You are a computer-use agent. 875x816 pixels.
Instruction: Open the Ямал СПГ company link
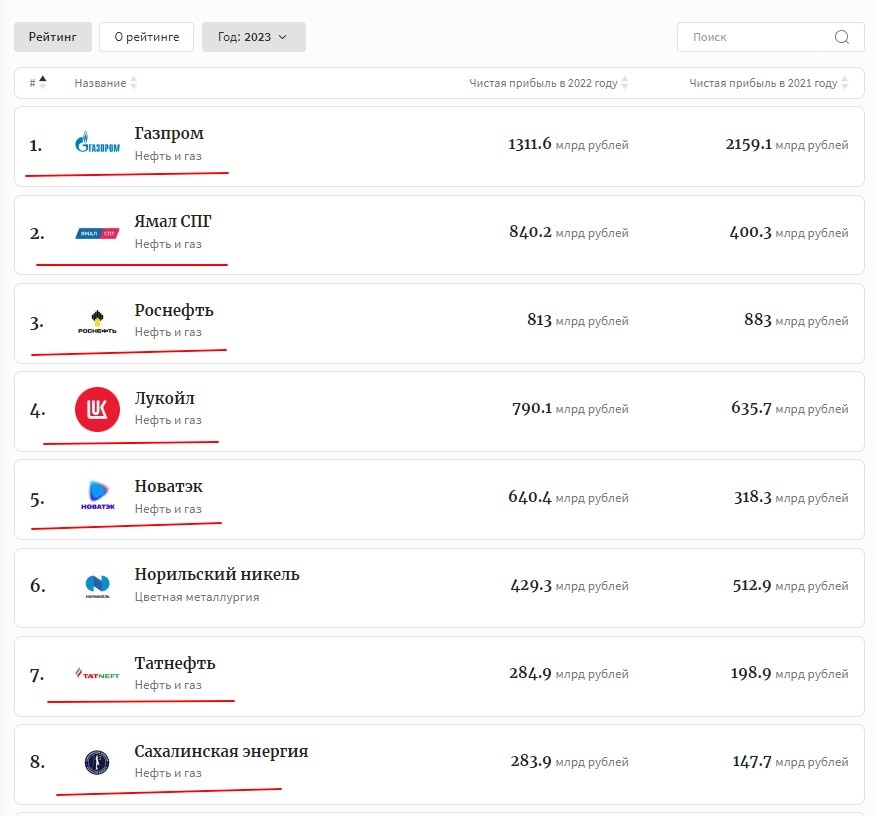(x=172, y=221)
